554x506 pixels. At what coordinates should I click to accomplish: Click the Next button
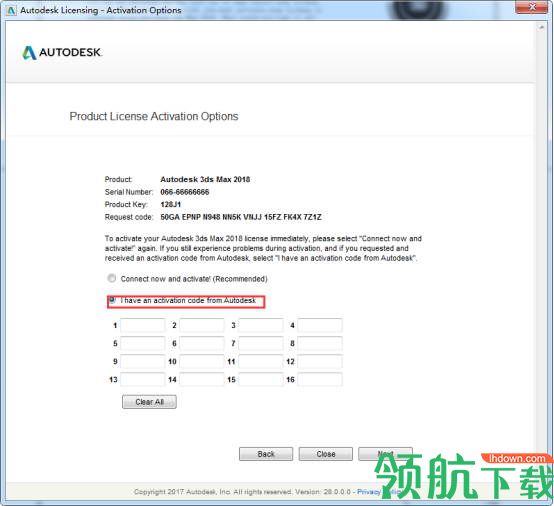pyautogui.click(x=385, y=454)
